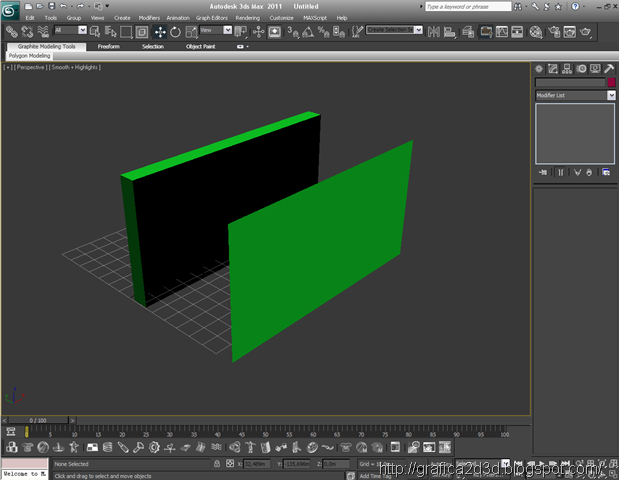619x480 pixels.
Task: Open the Create command panel tab
Action: pyautogui.click(x=540, y=68)
